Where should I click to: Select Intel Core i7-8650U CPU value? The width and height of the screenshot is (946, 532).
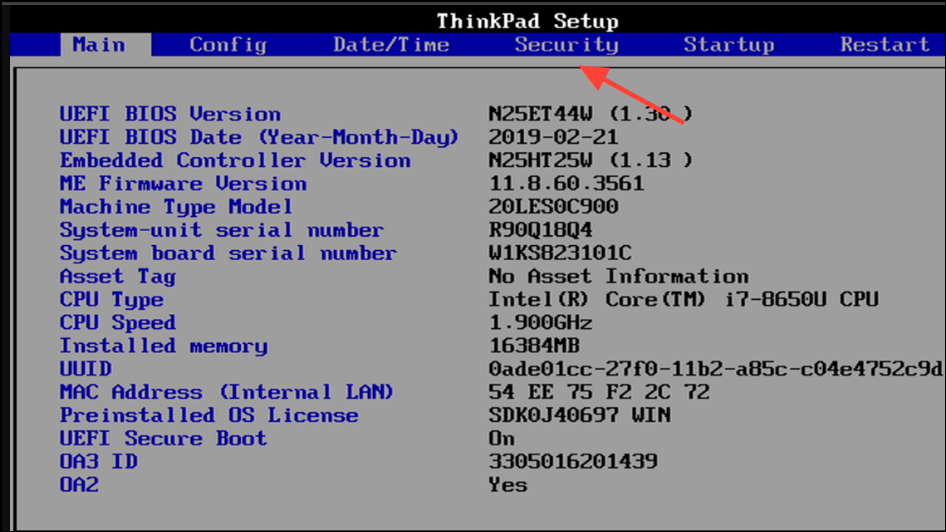tap(684, 299)
